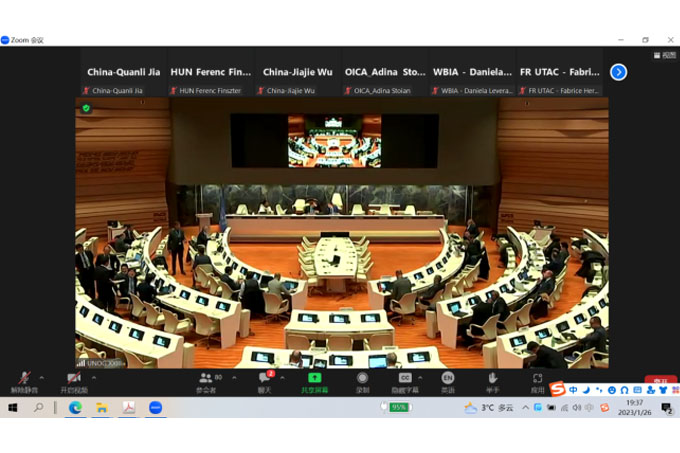The image size is (680, 453).
Task: Click the Sogou input S logo
Action: click(x=558, y=389)
